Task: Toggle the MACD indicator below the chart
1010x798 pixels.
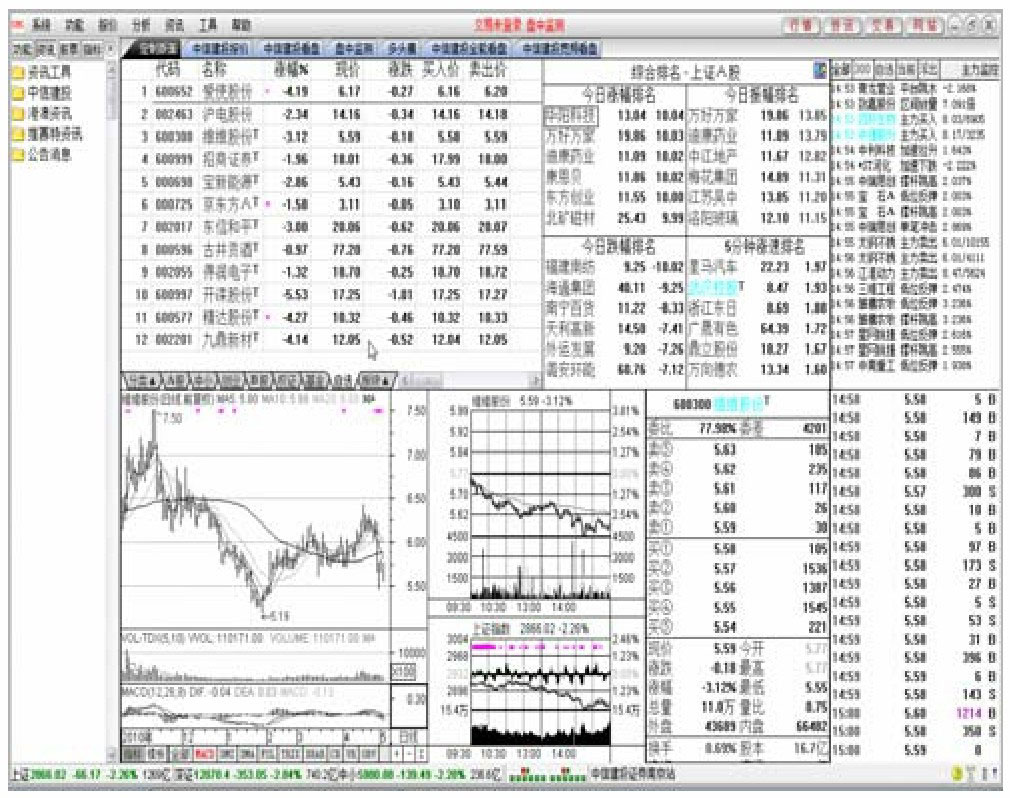Action: click(x=203, y=753)
